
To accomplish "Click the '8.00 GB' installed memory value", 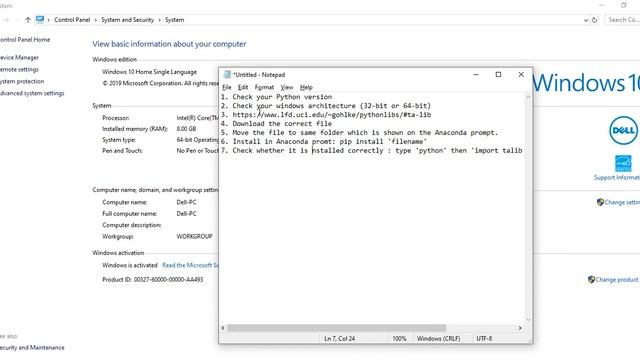I will coord(187,129).
